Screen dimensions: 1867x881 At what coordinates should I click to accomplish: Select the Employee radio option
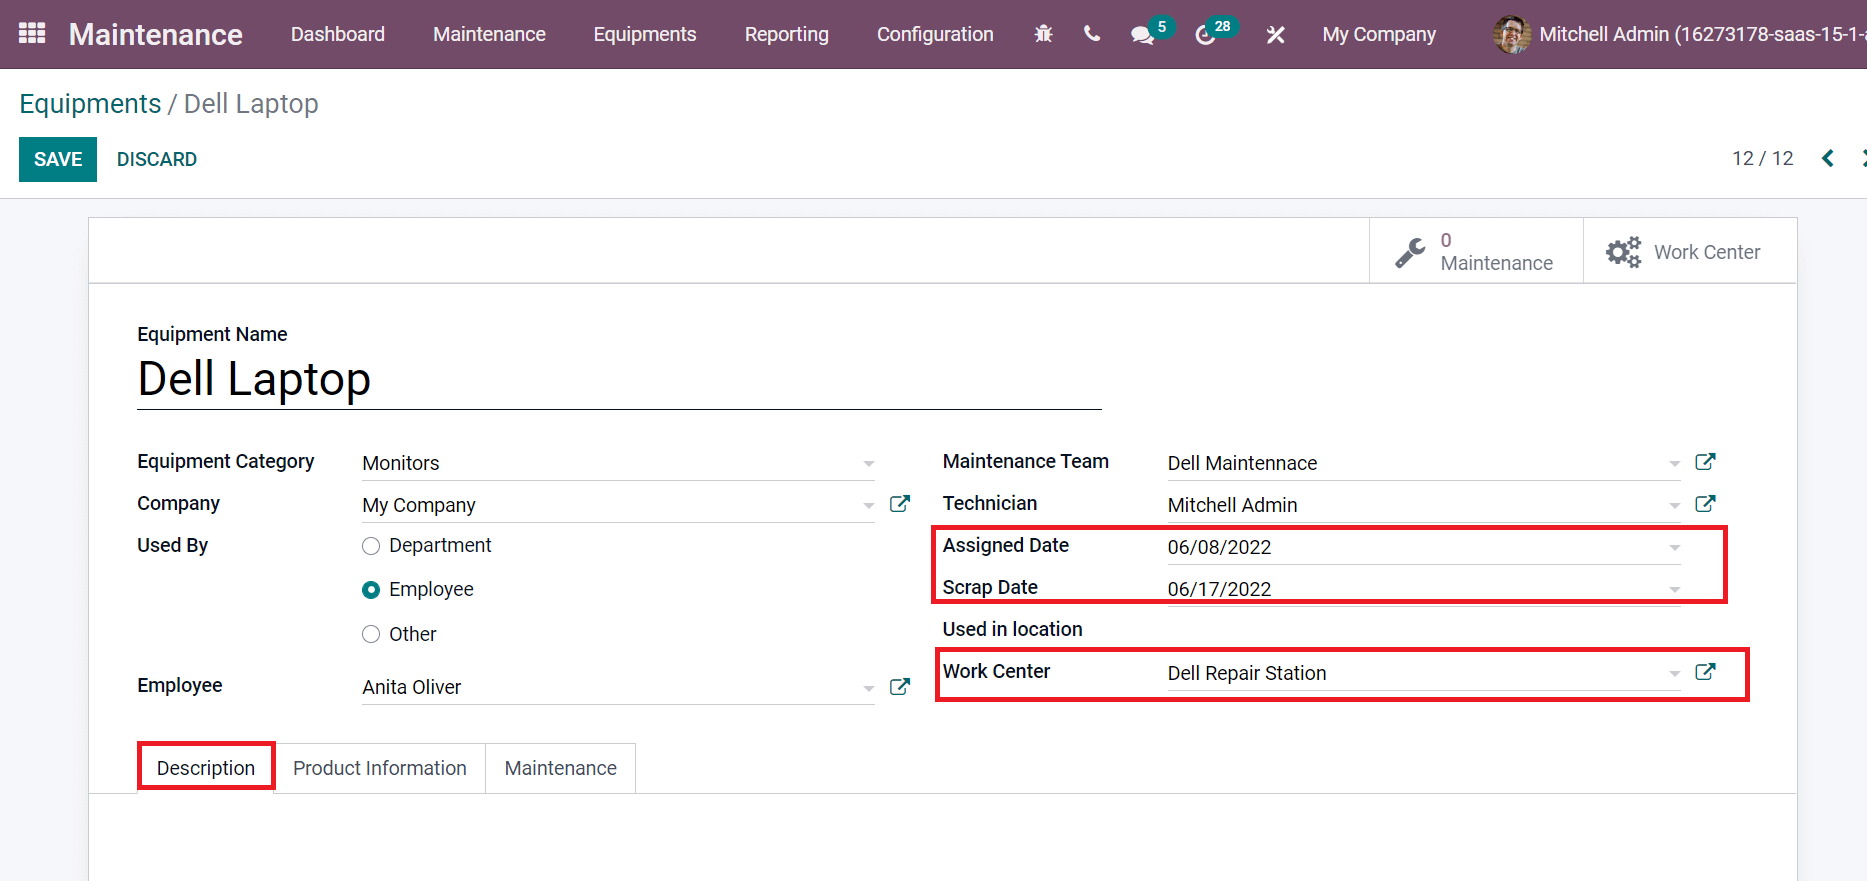point(371,590)
